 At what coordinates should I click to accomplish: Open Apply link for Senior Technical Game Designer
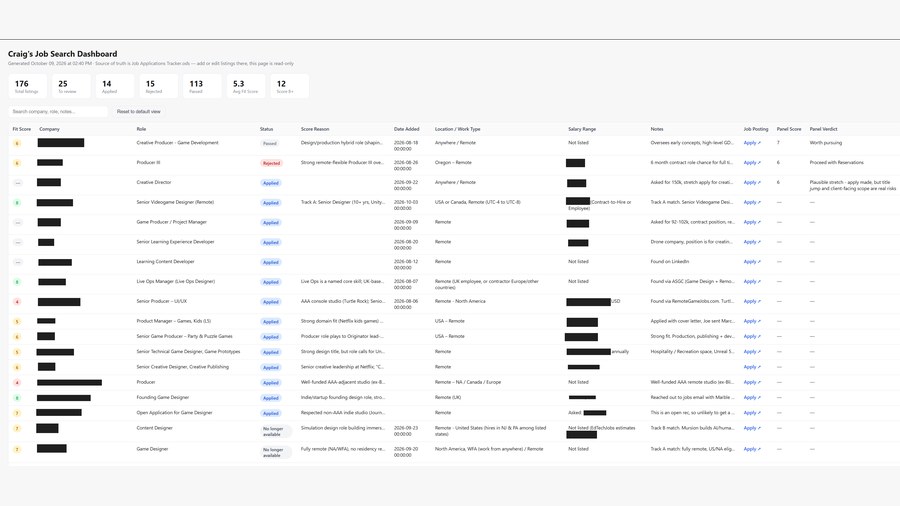click(752, 352)
